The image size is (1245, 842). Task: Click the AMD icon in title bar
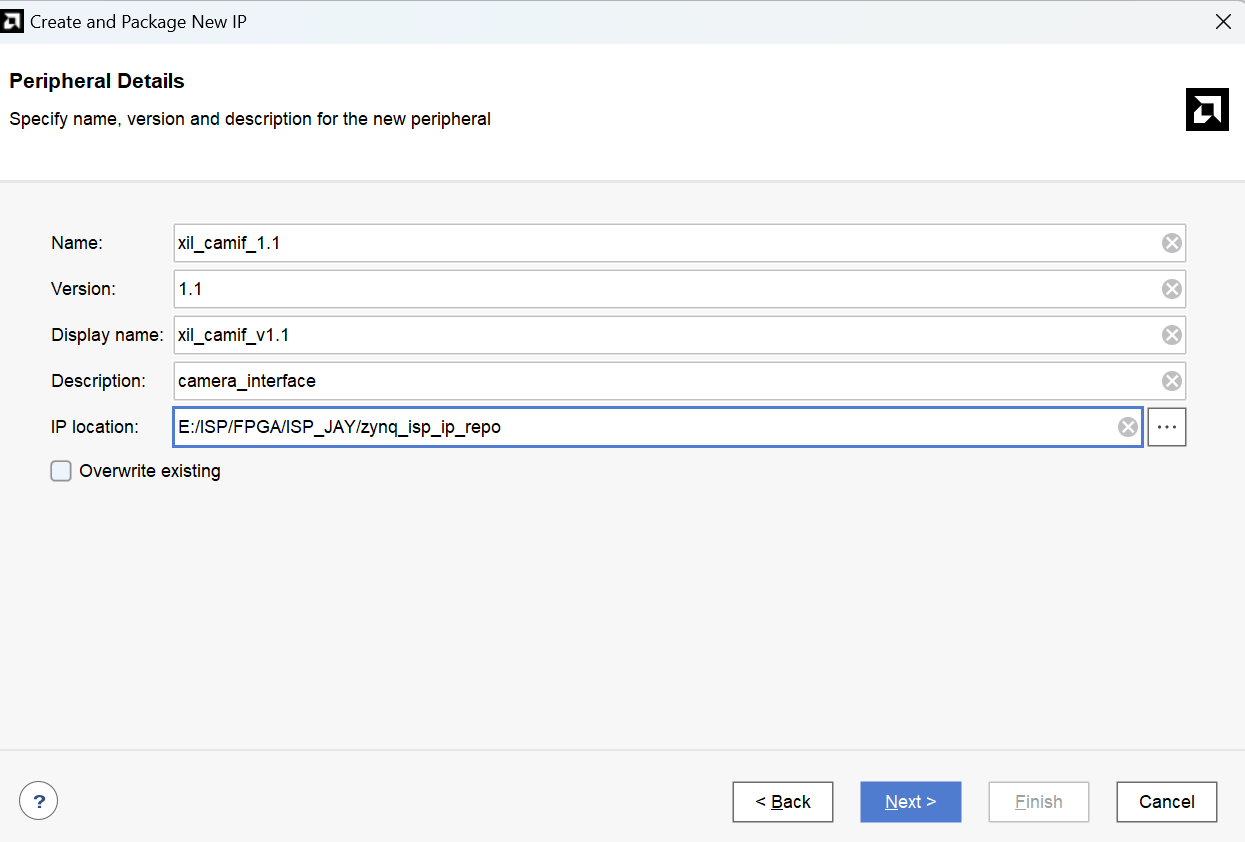[x=13, y=21]
